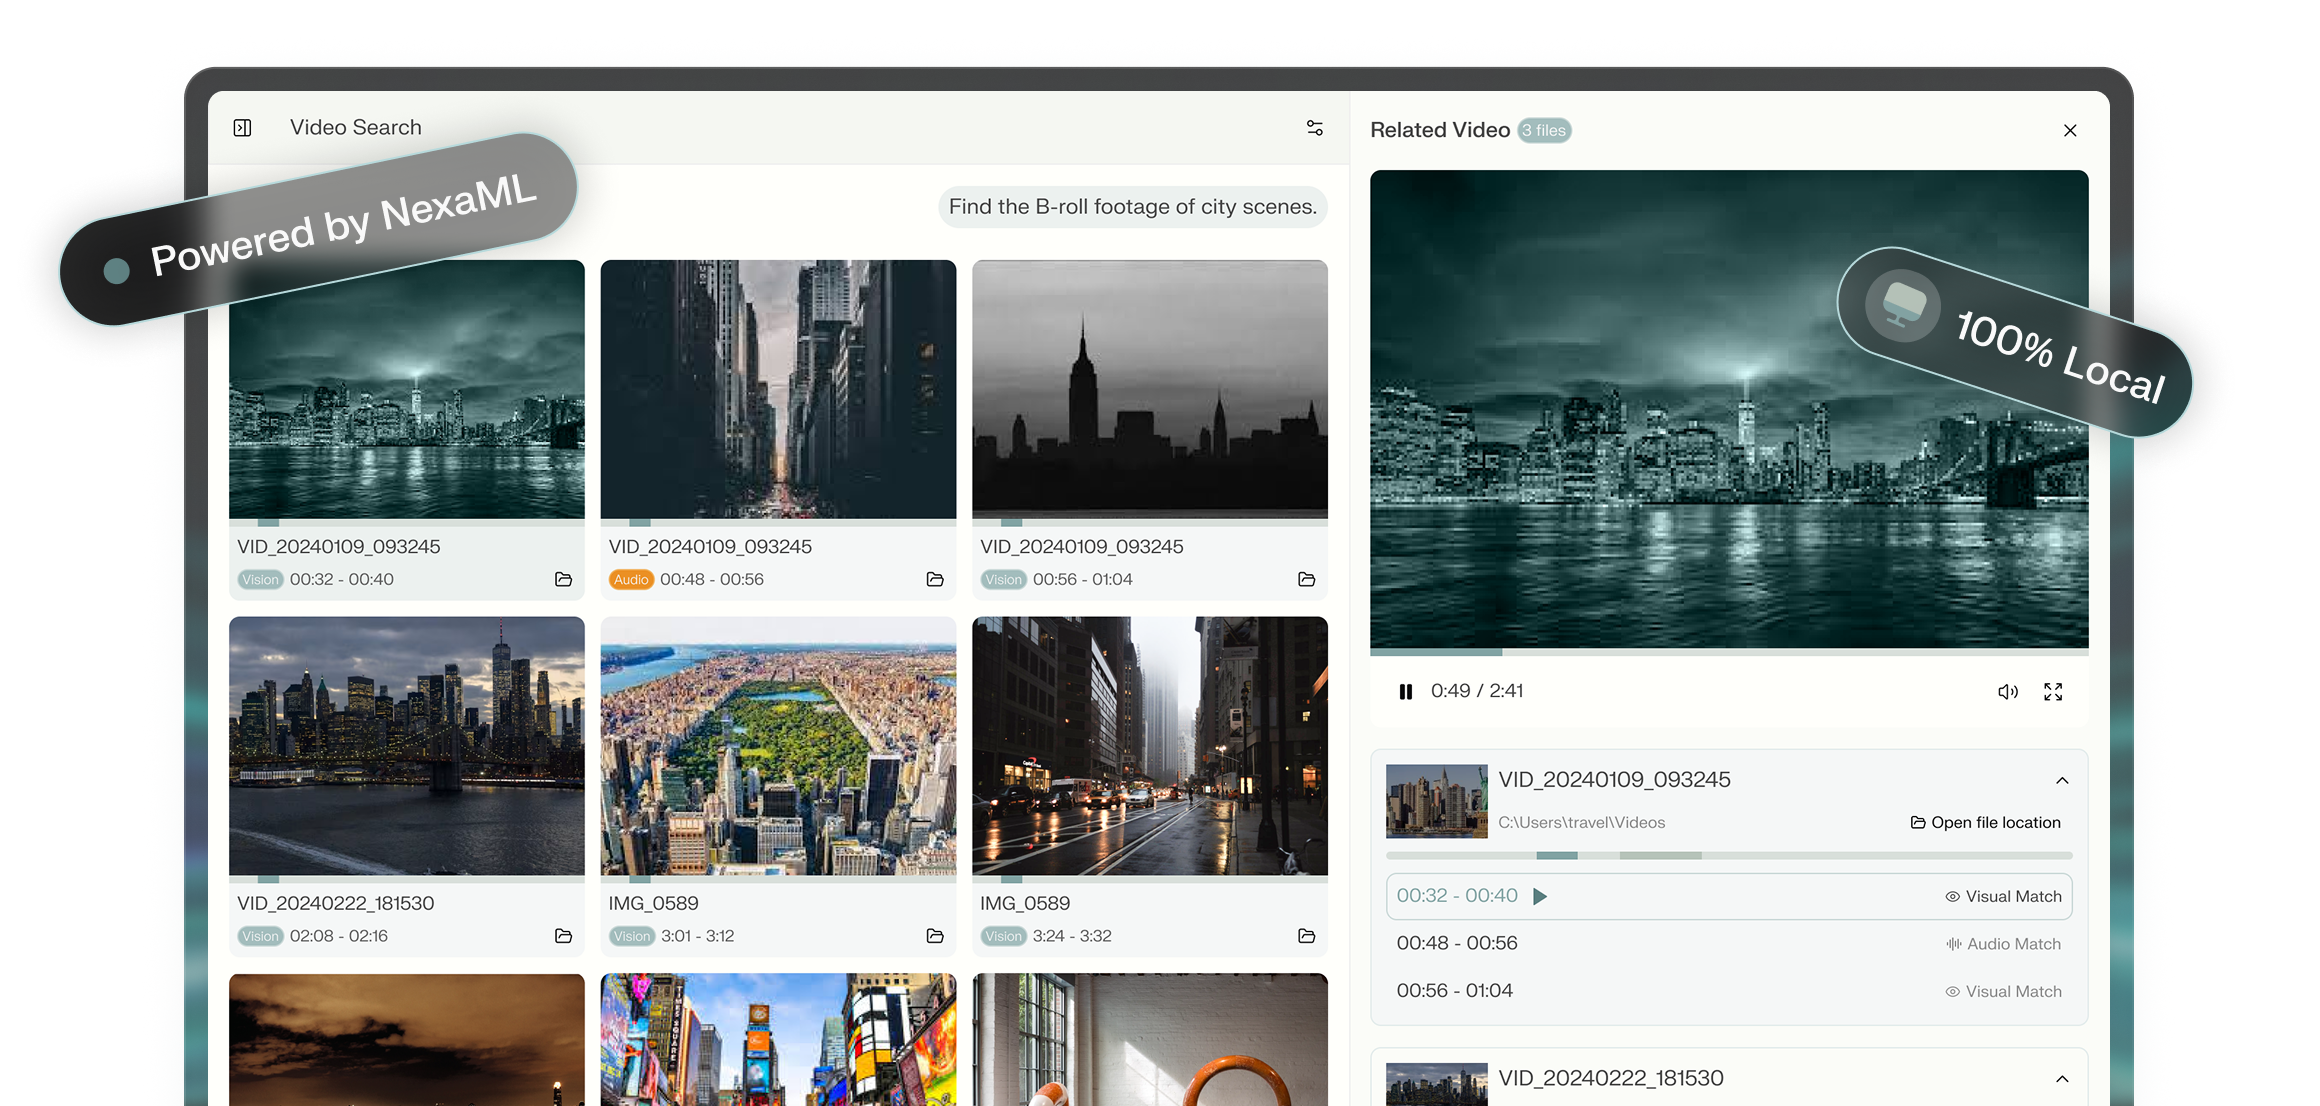Open folder for the Audio 00:48 clip
This screenshot has width=2320, height=1106.
[x=934, y=580]
